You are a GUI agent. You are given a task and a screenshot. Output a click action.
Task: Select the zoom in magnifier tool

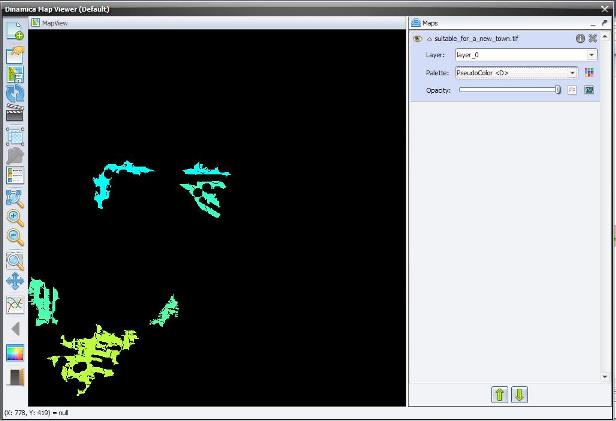[15, 217]
